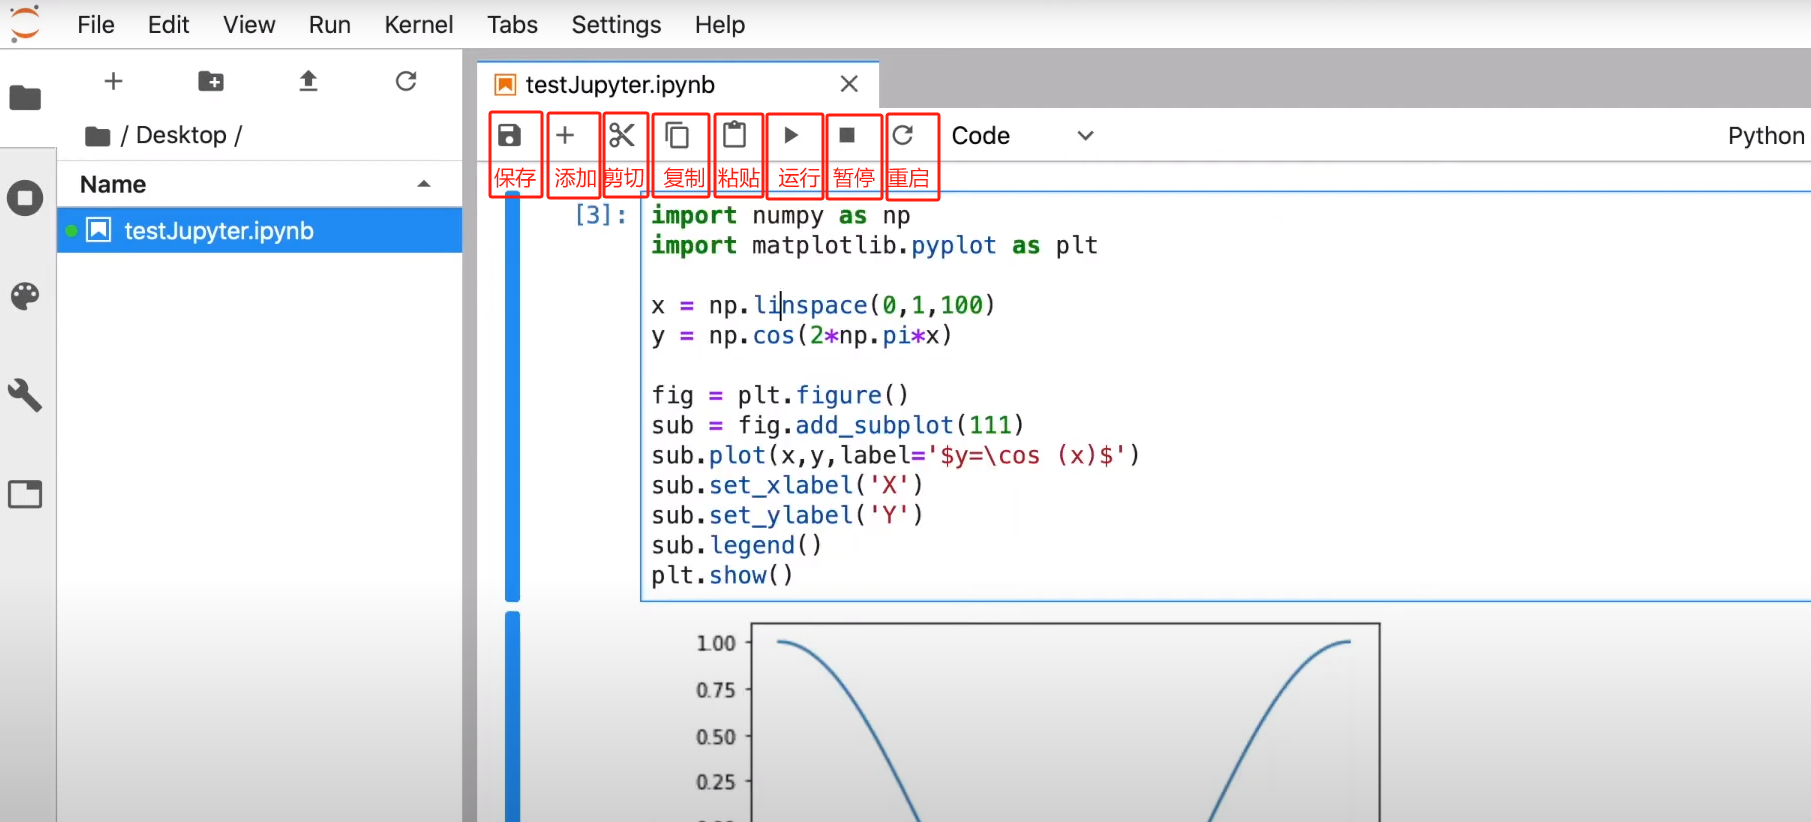
Task: Refresh the file list
Action: (x=406, y=81)
